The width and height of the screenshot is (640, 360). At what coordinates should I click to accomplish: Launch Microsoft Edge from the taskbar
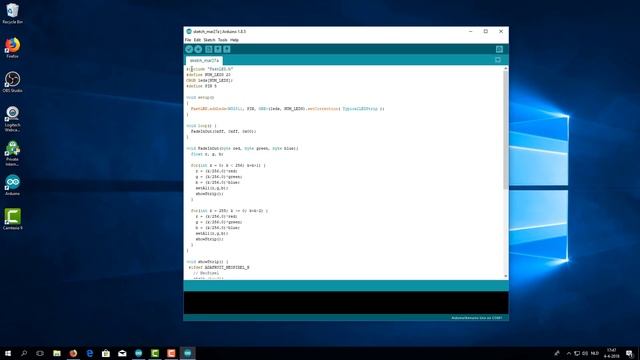point(89,353)
